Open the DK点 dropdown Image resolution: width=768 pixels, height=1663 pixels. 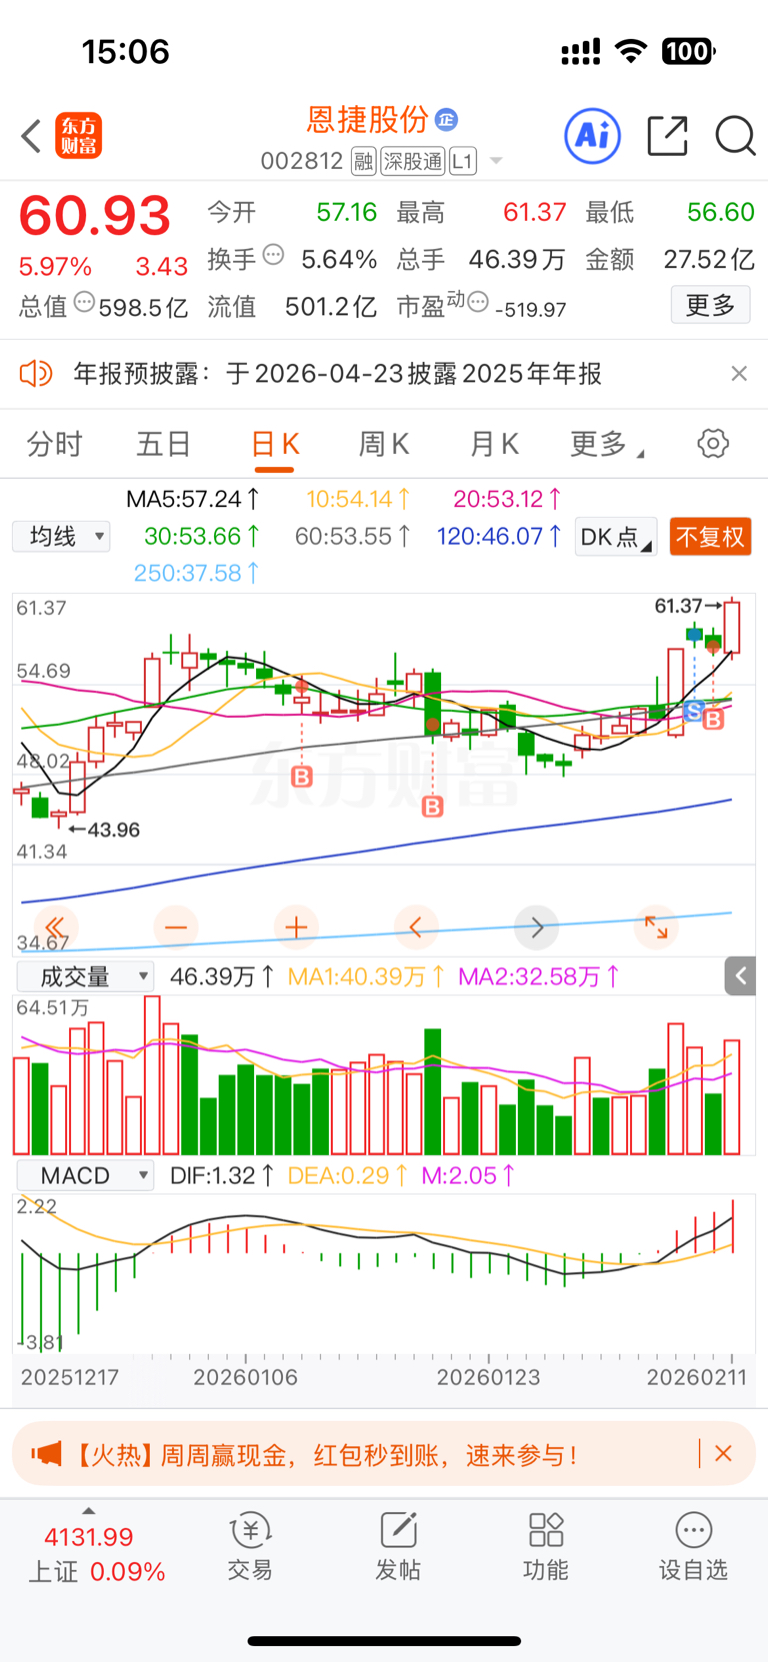pos(616,537)
